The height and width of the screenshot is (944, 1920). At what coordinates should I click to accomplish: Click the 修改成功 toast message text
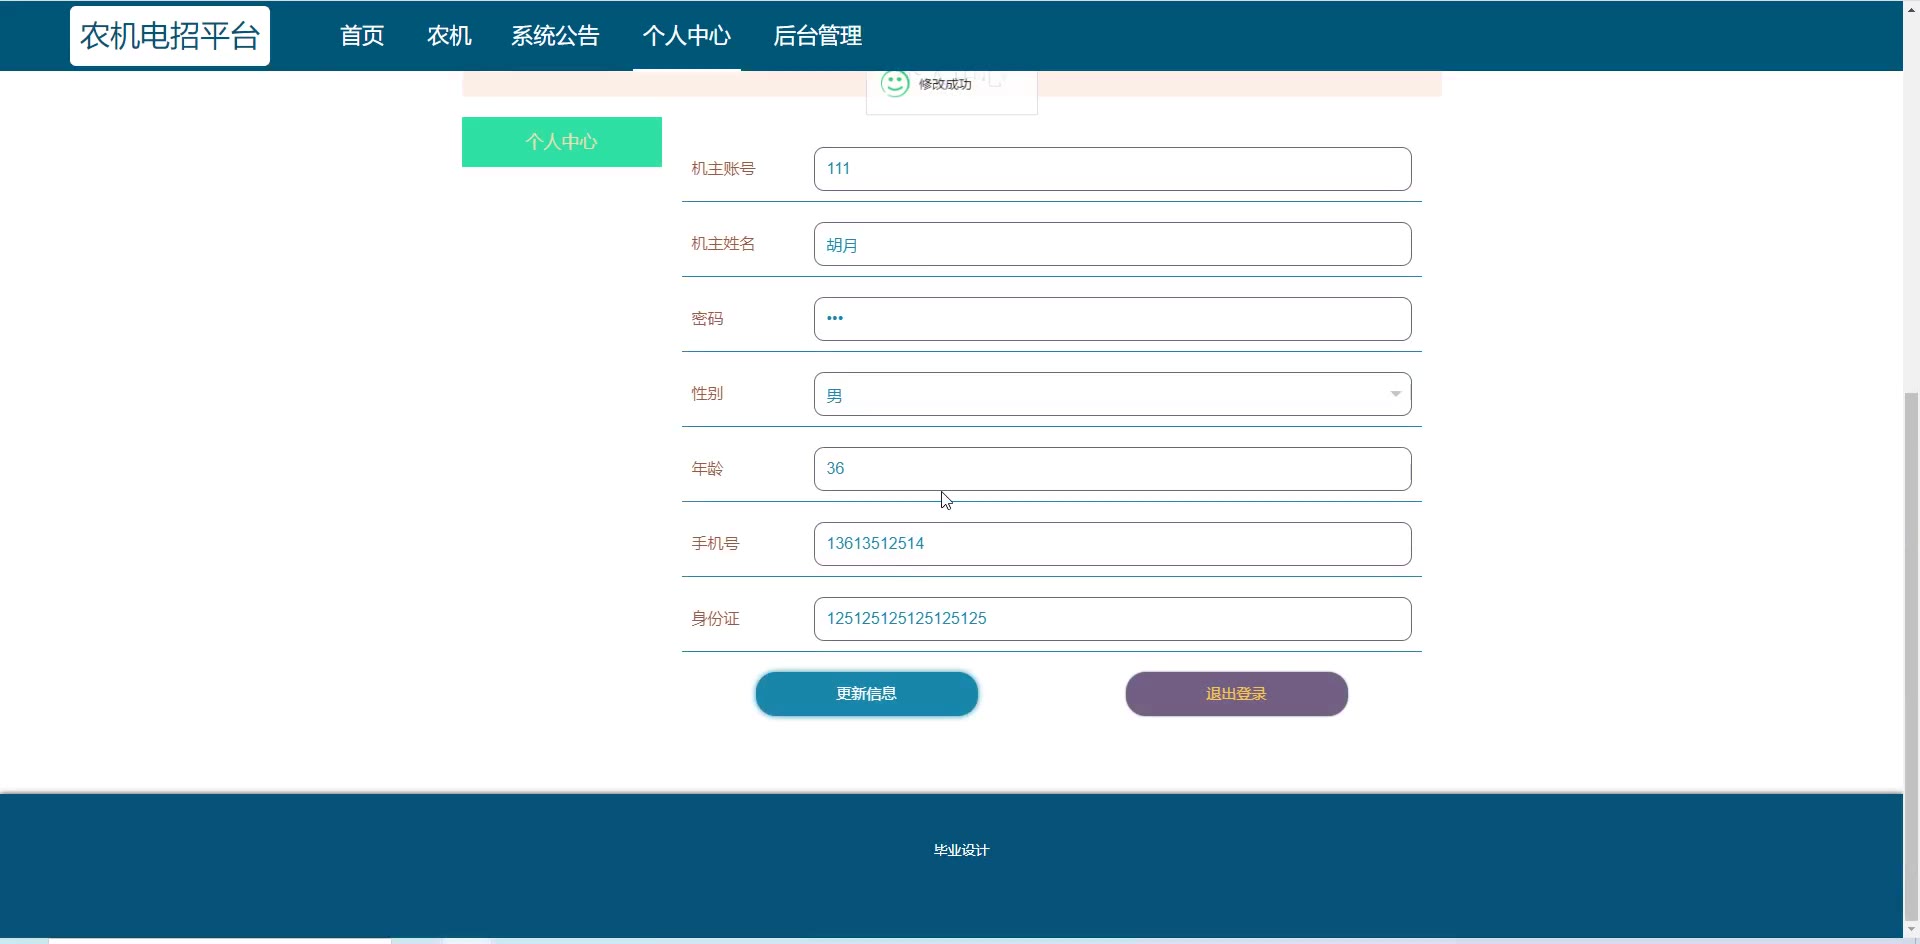945,84
